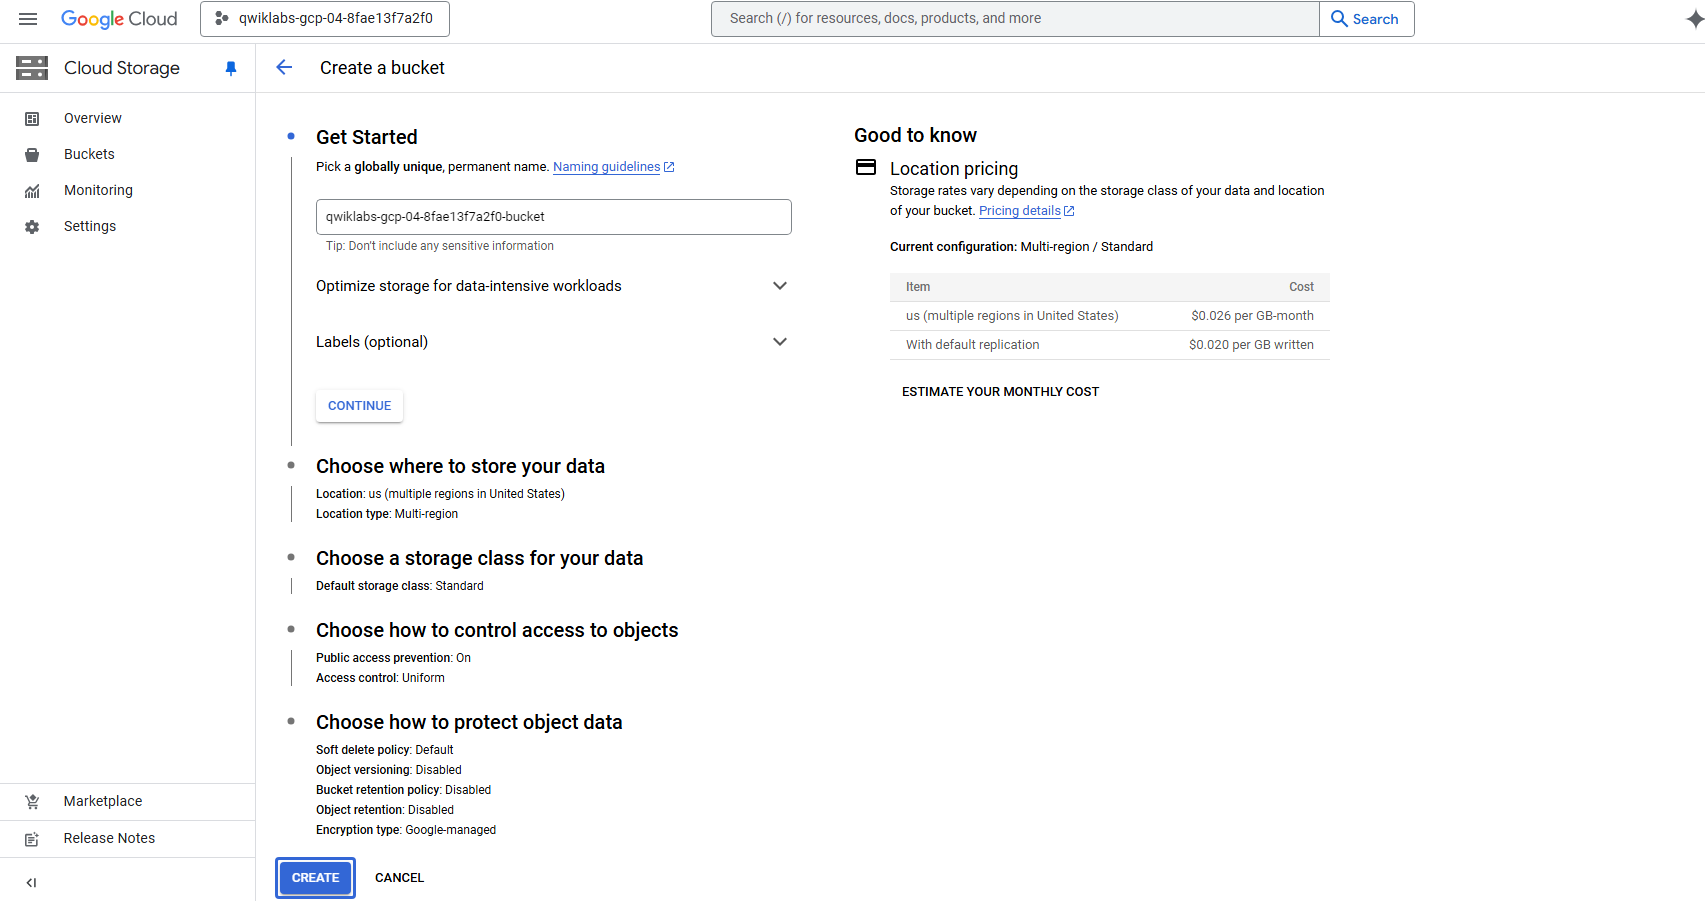This screenshot has height=901, width=1705.
Task: Click ESTIMATE YOUR MONTHLY COST
Action: (1000, 392)
